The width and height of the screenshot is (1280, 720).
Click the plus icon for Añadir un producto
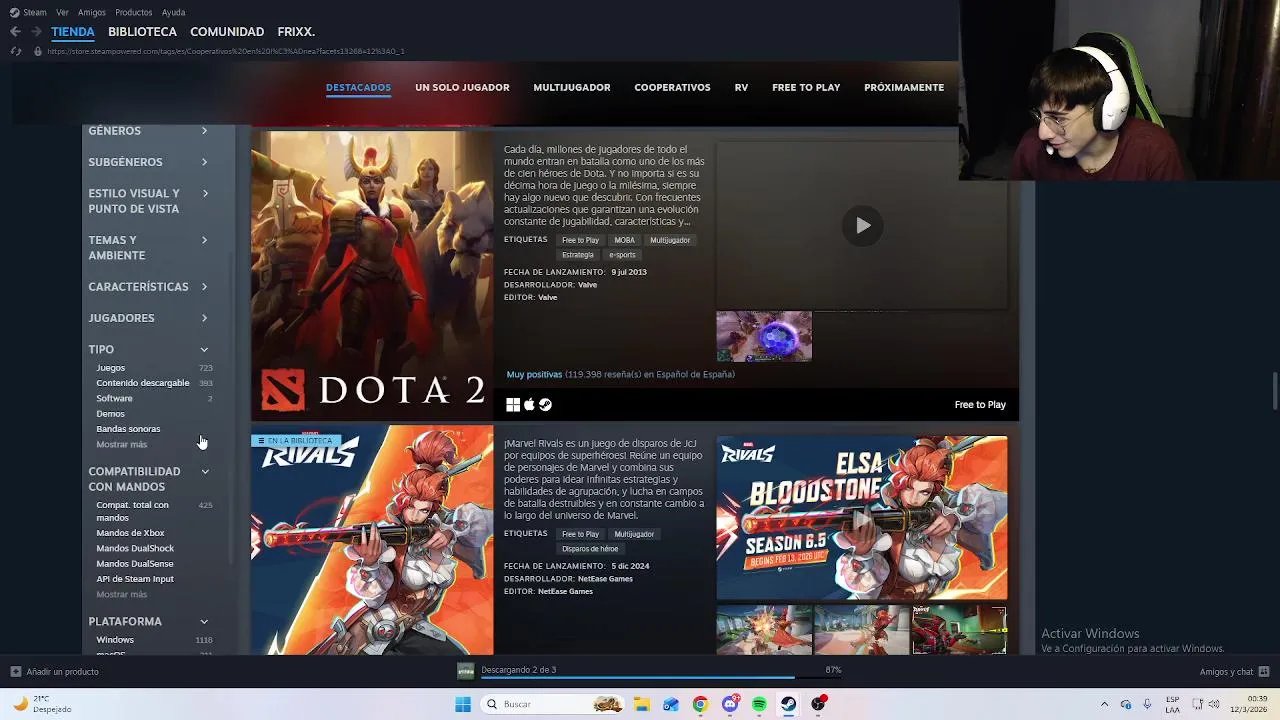(15, 672)
